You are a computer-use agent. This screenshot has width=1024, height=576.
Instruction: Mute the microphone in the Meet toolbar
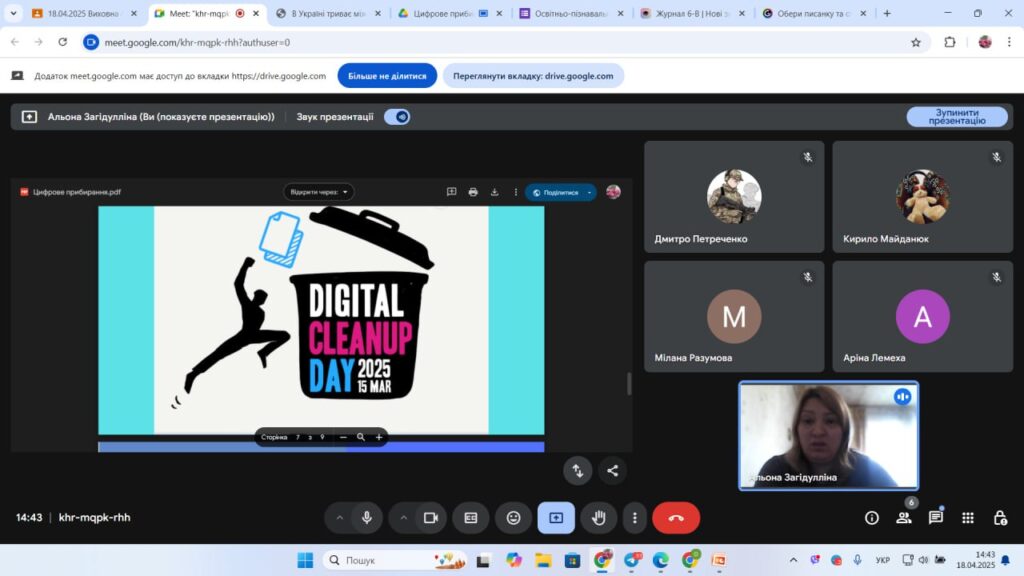pos(367,518)
